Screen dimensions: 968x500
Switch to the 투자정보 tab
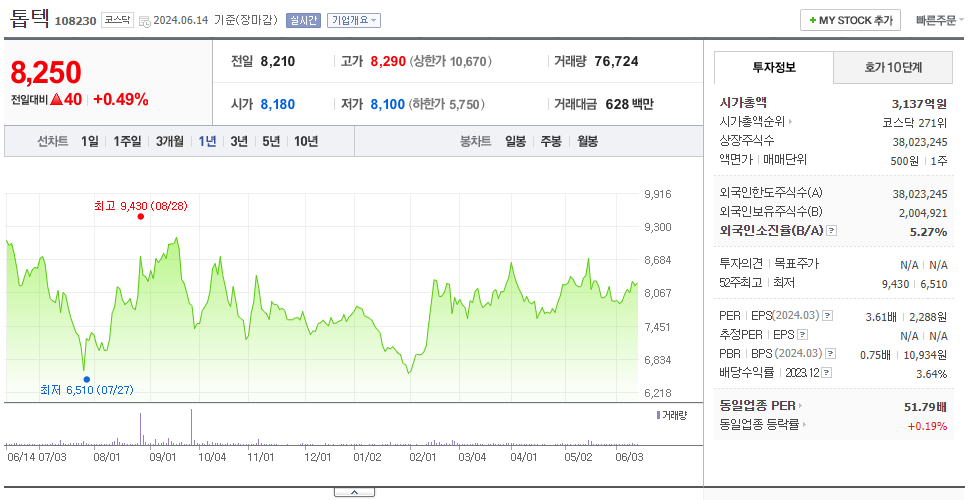tap(774, 67)
